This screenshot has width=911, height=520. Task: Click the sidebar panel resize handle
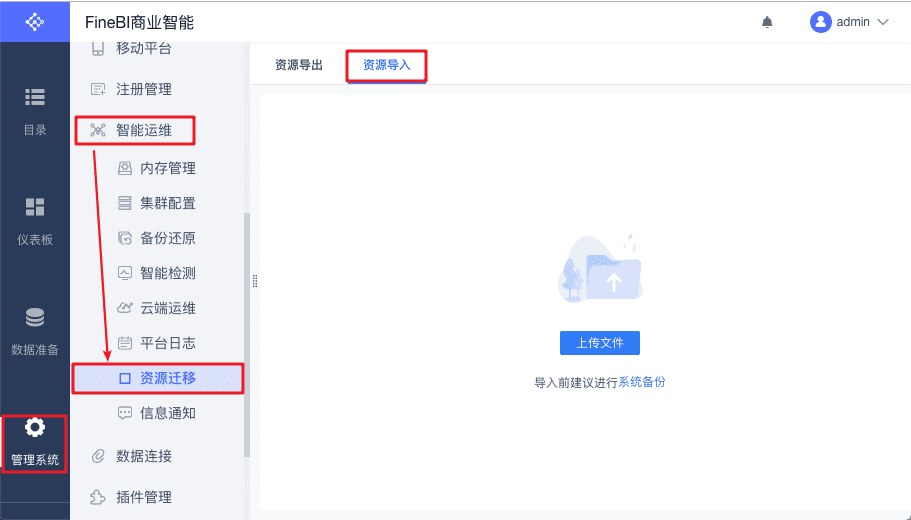(x=255, y=281)
